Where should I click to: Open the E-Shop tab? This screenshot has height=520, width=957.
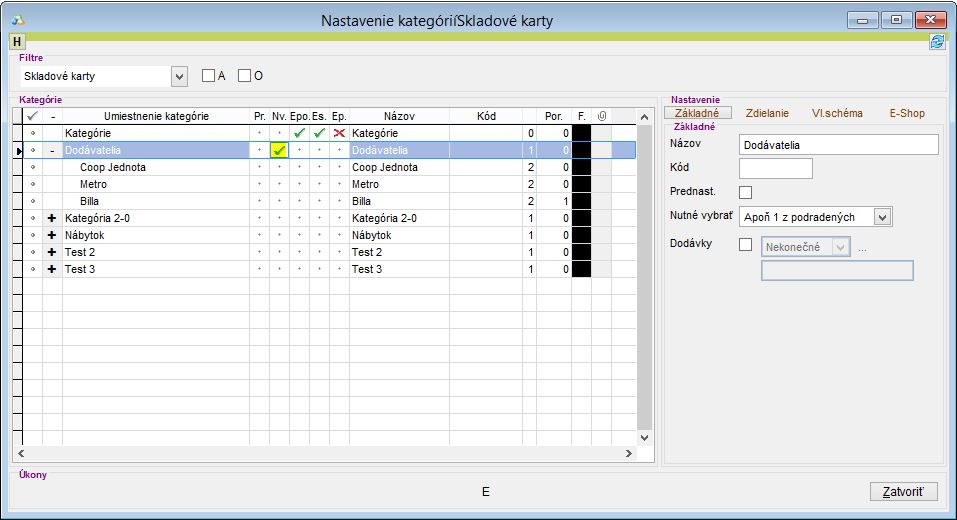click(906, 113)
